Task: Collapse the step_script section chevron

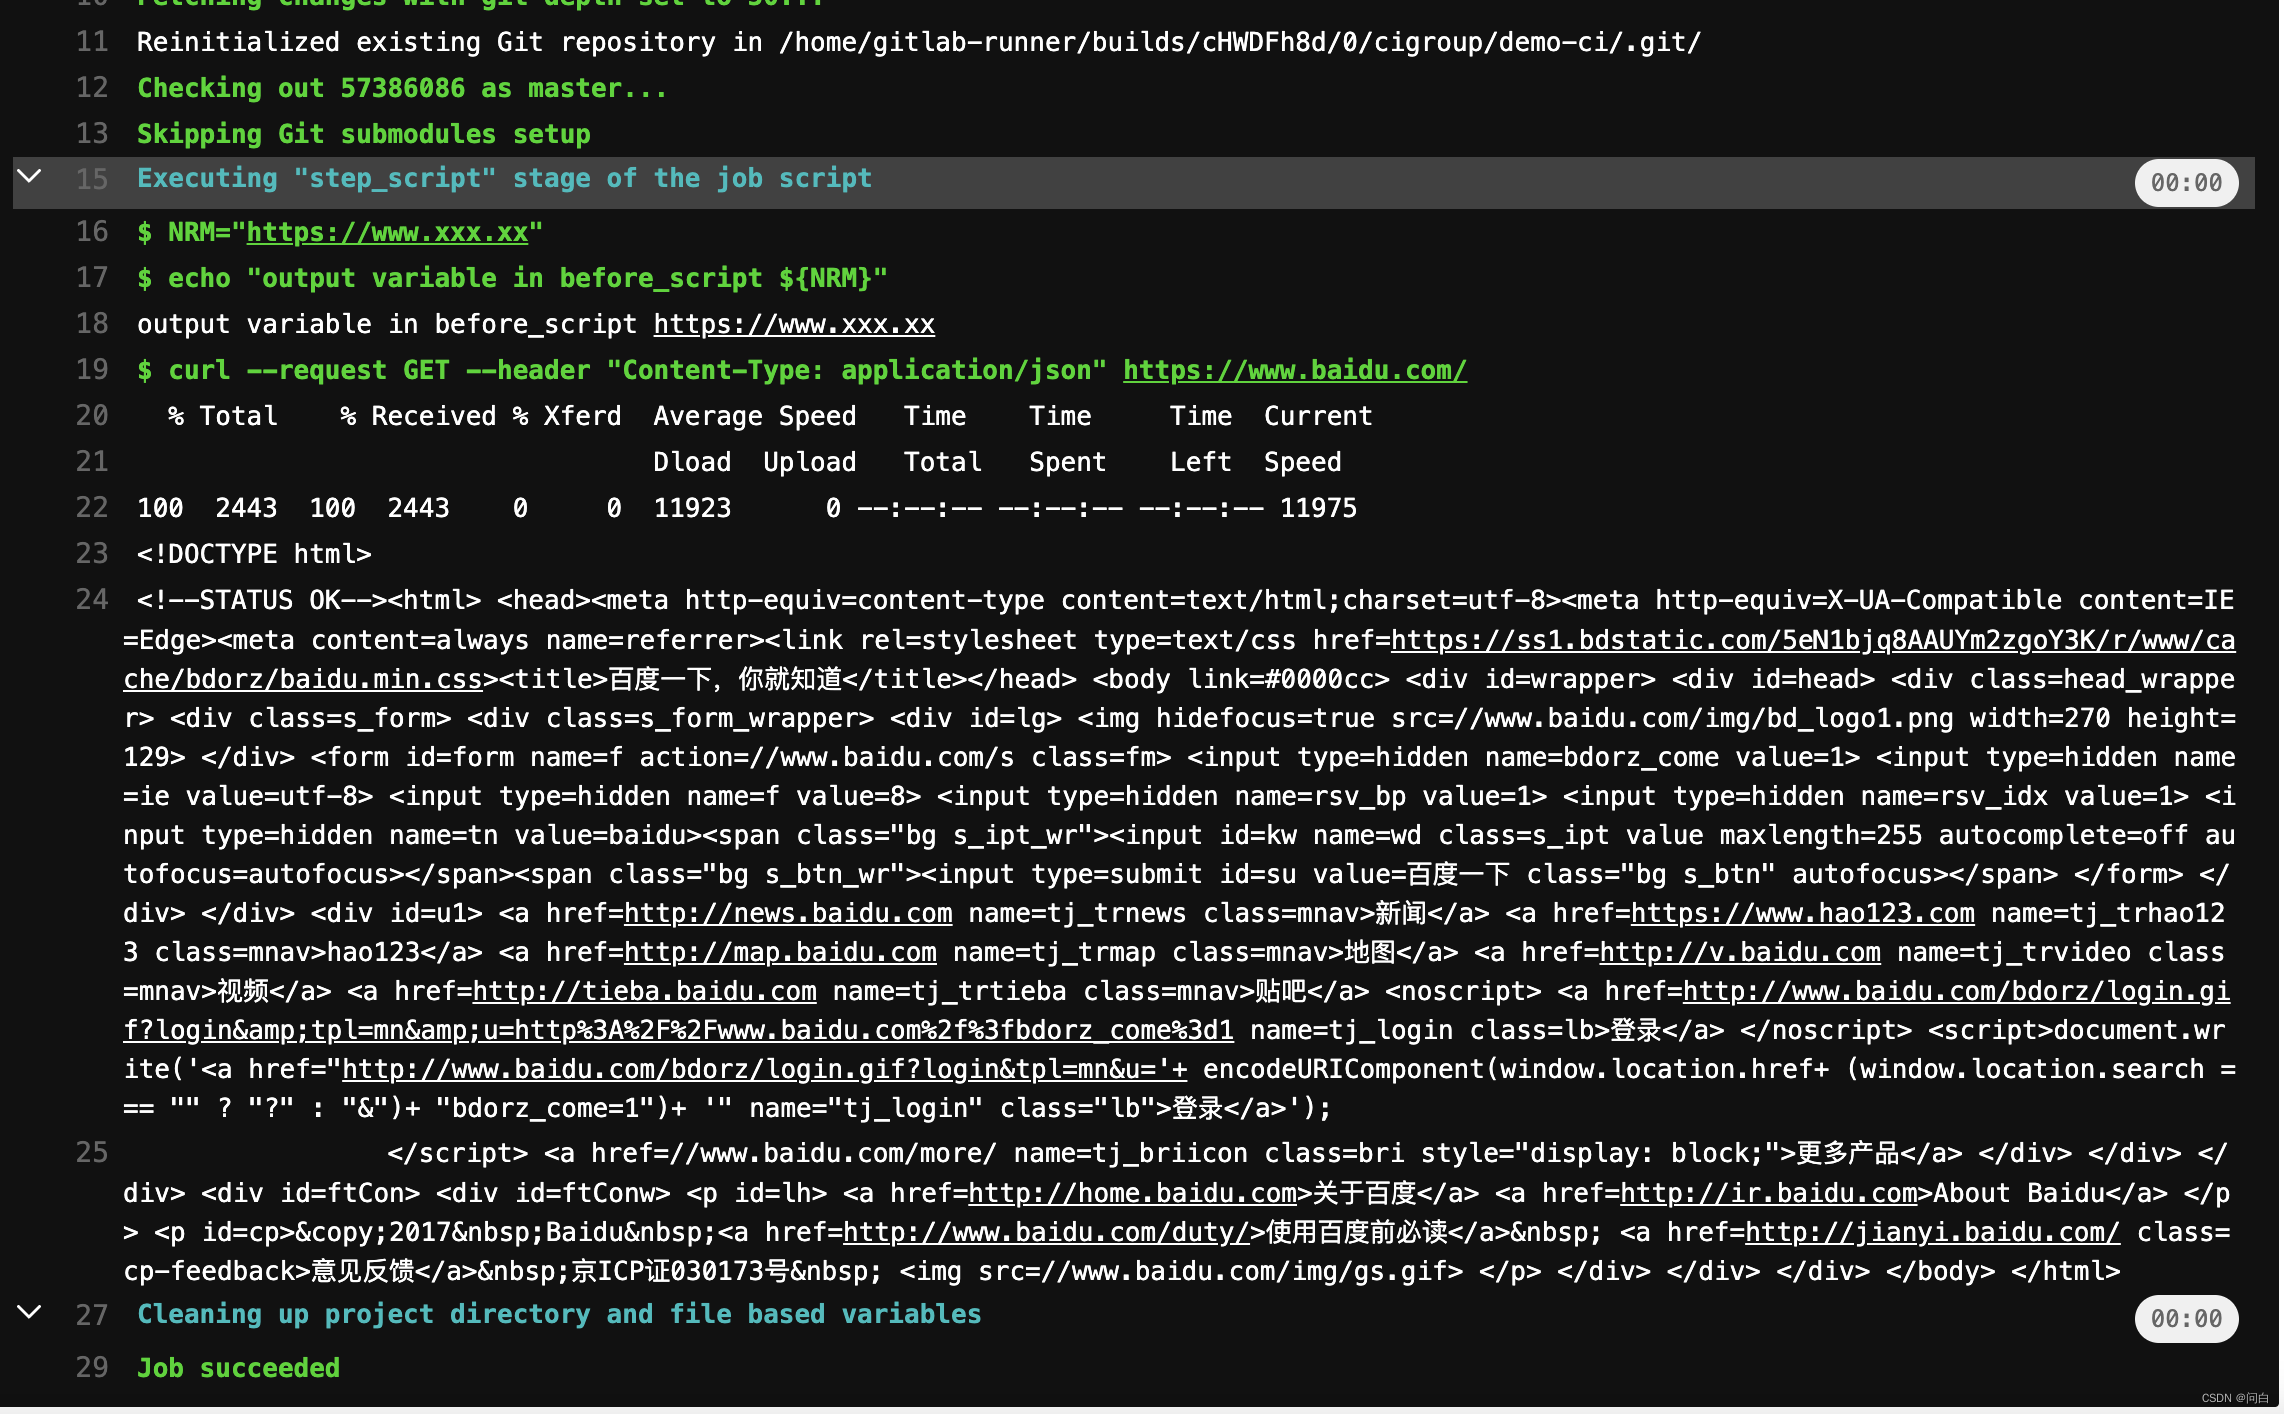Action: point(30,177)
